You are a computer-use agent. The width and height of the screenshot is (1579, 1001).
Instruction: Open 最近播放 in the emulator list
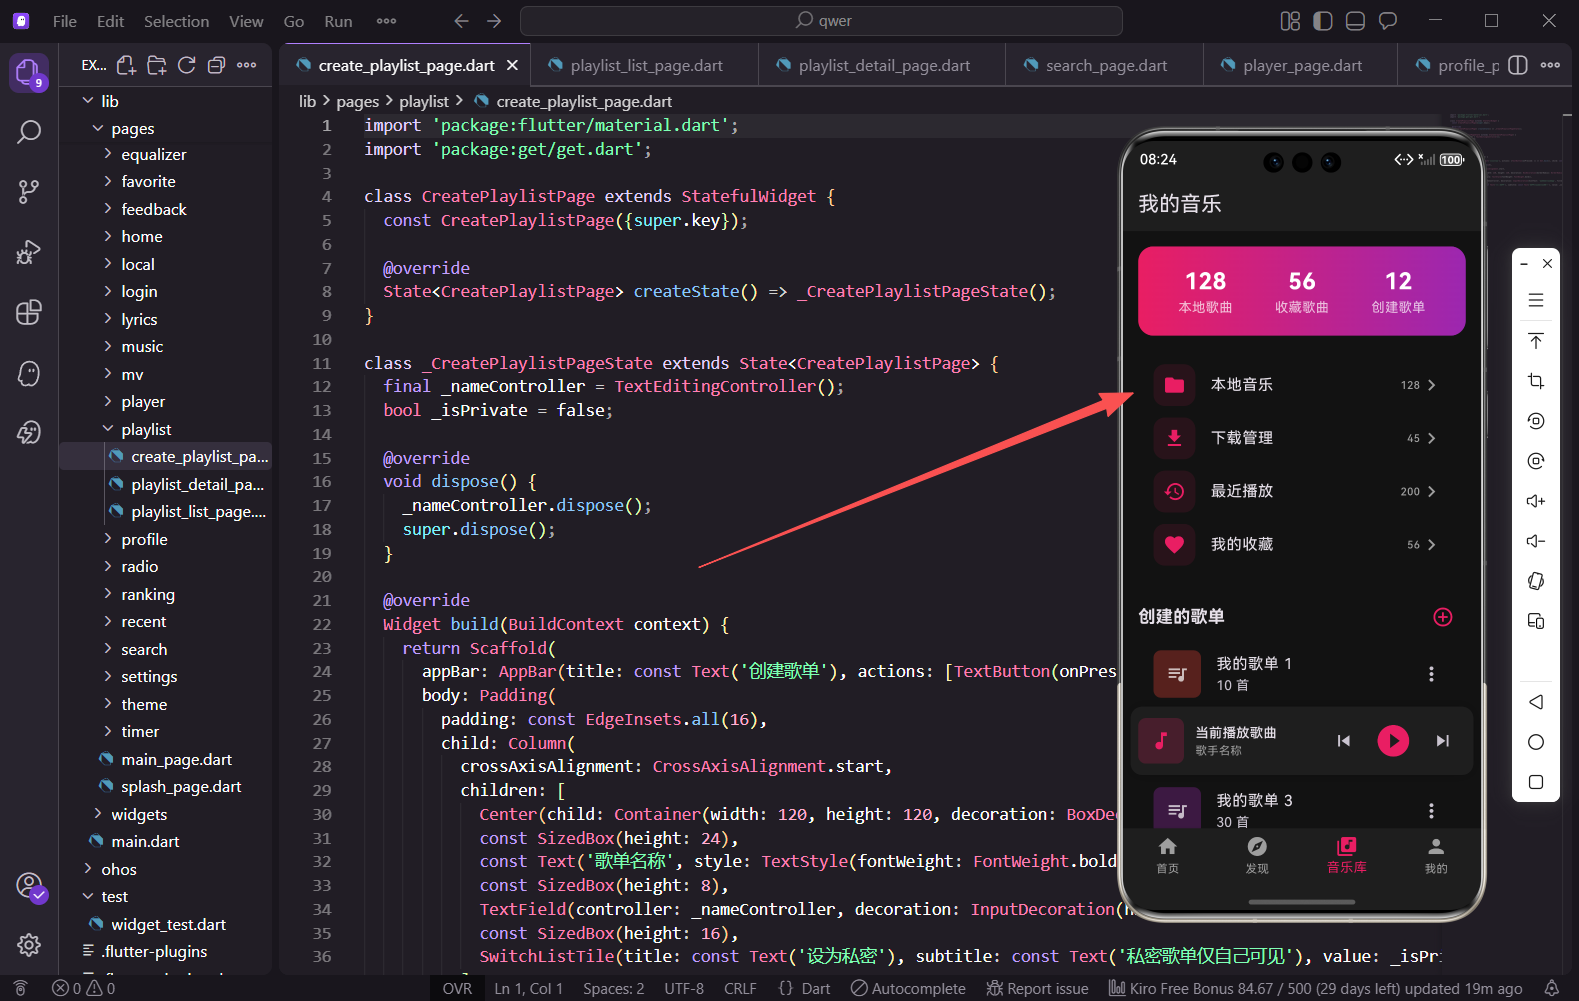(1300, 491)
